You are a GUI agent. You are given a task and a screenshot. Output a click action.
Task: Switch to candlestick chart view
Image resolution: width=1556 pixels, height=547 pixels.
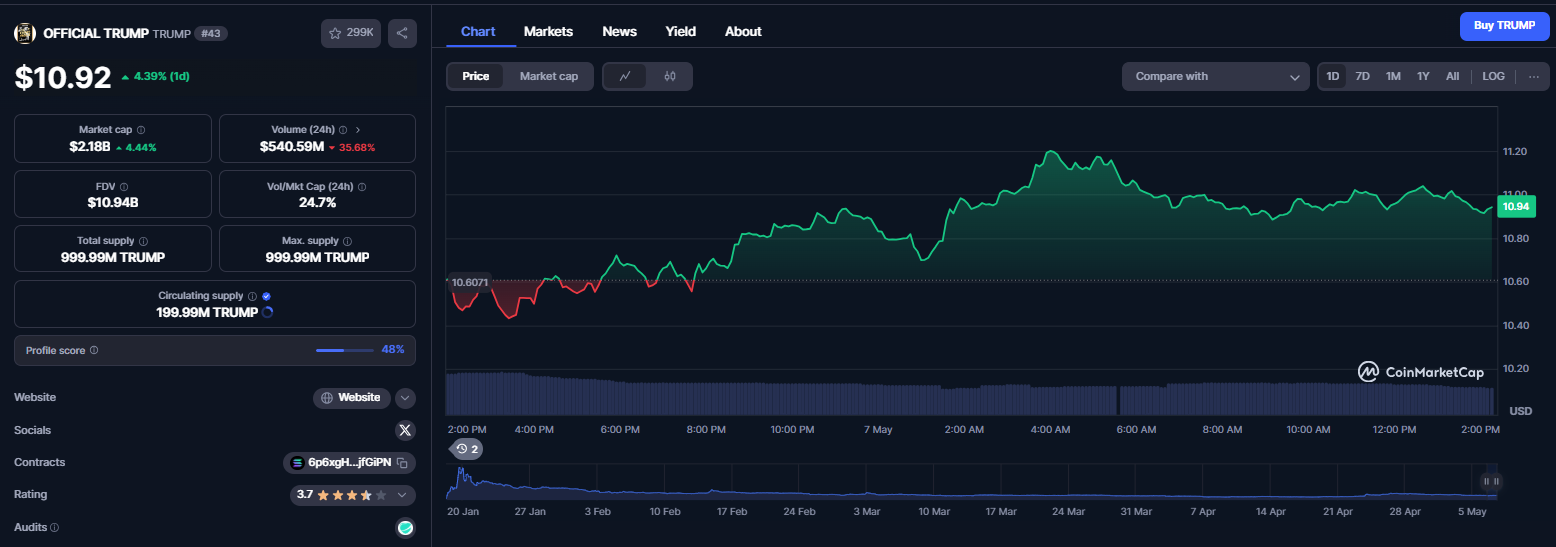click(x=670, y=76)
